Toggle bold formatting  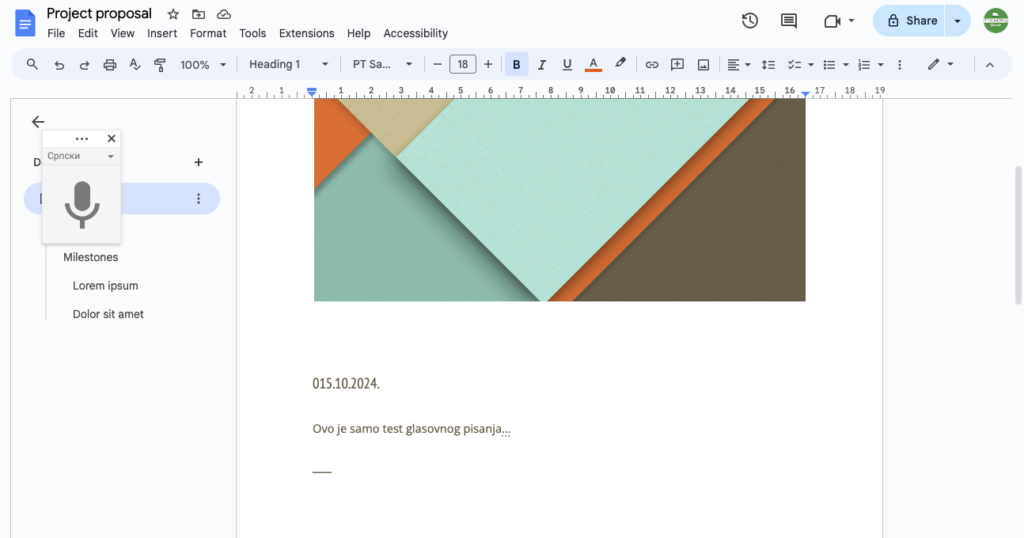click(516, 65)
